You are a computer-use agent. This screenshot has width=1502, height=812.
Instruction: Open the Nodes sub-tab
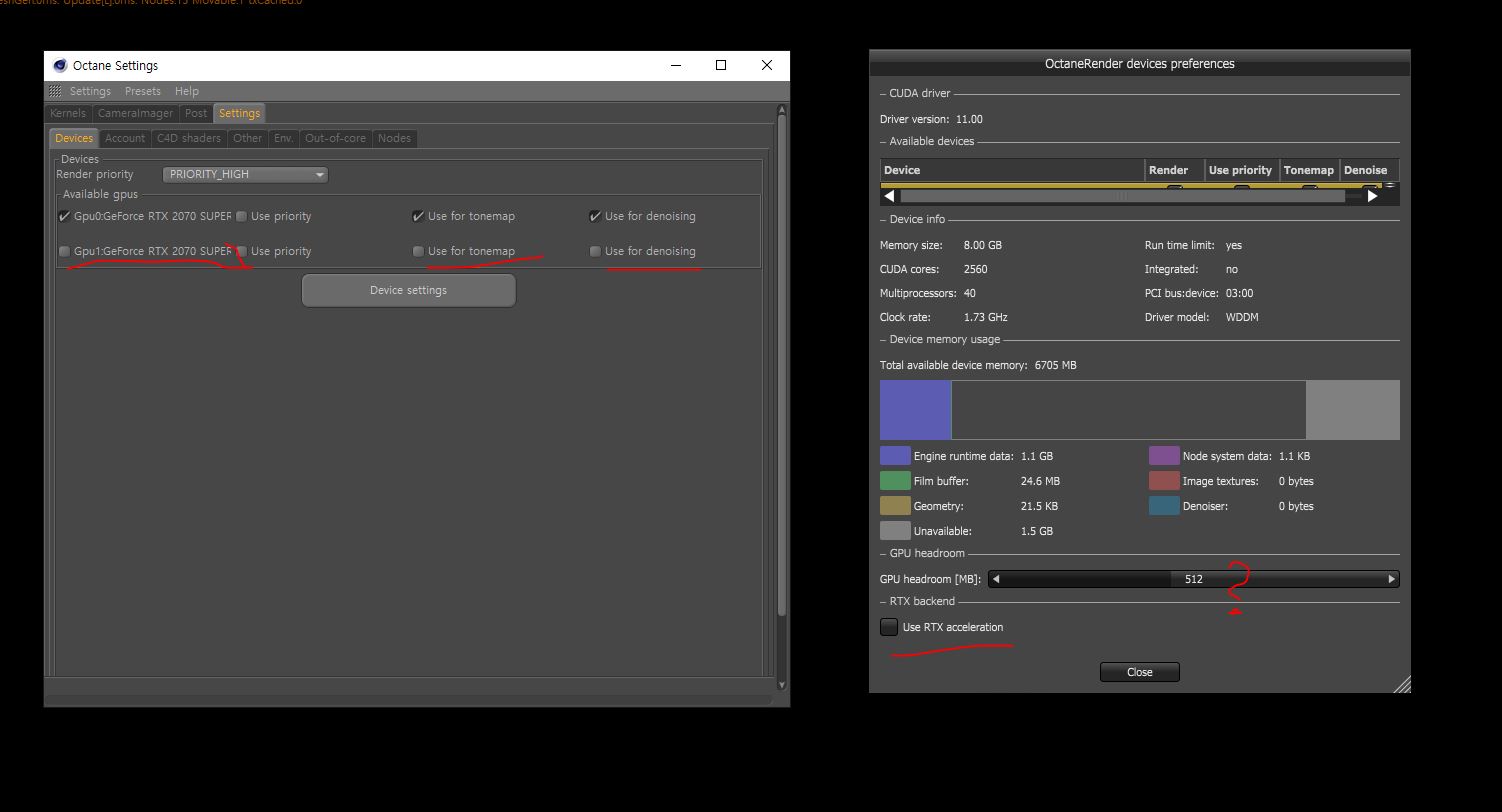pos(394,138)
